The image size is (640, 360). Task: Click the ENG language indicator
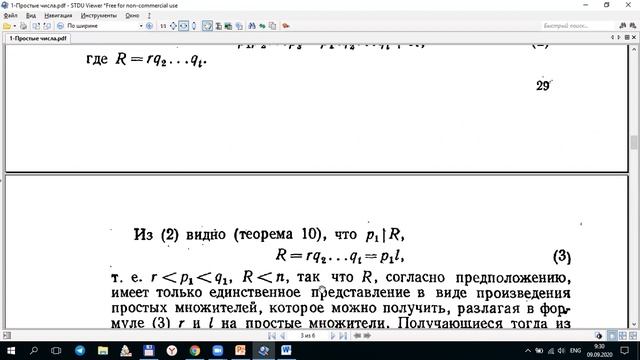[576, 351]
